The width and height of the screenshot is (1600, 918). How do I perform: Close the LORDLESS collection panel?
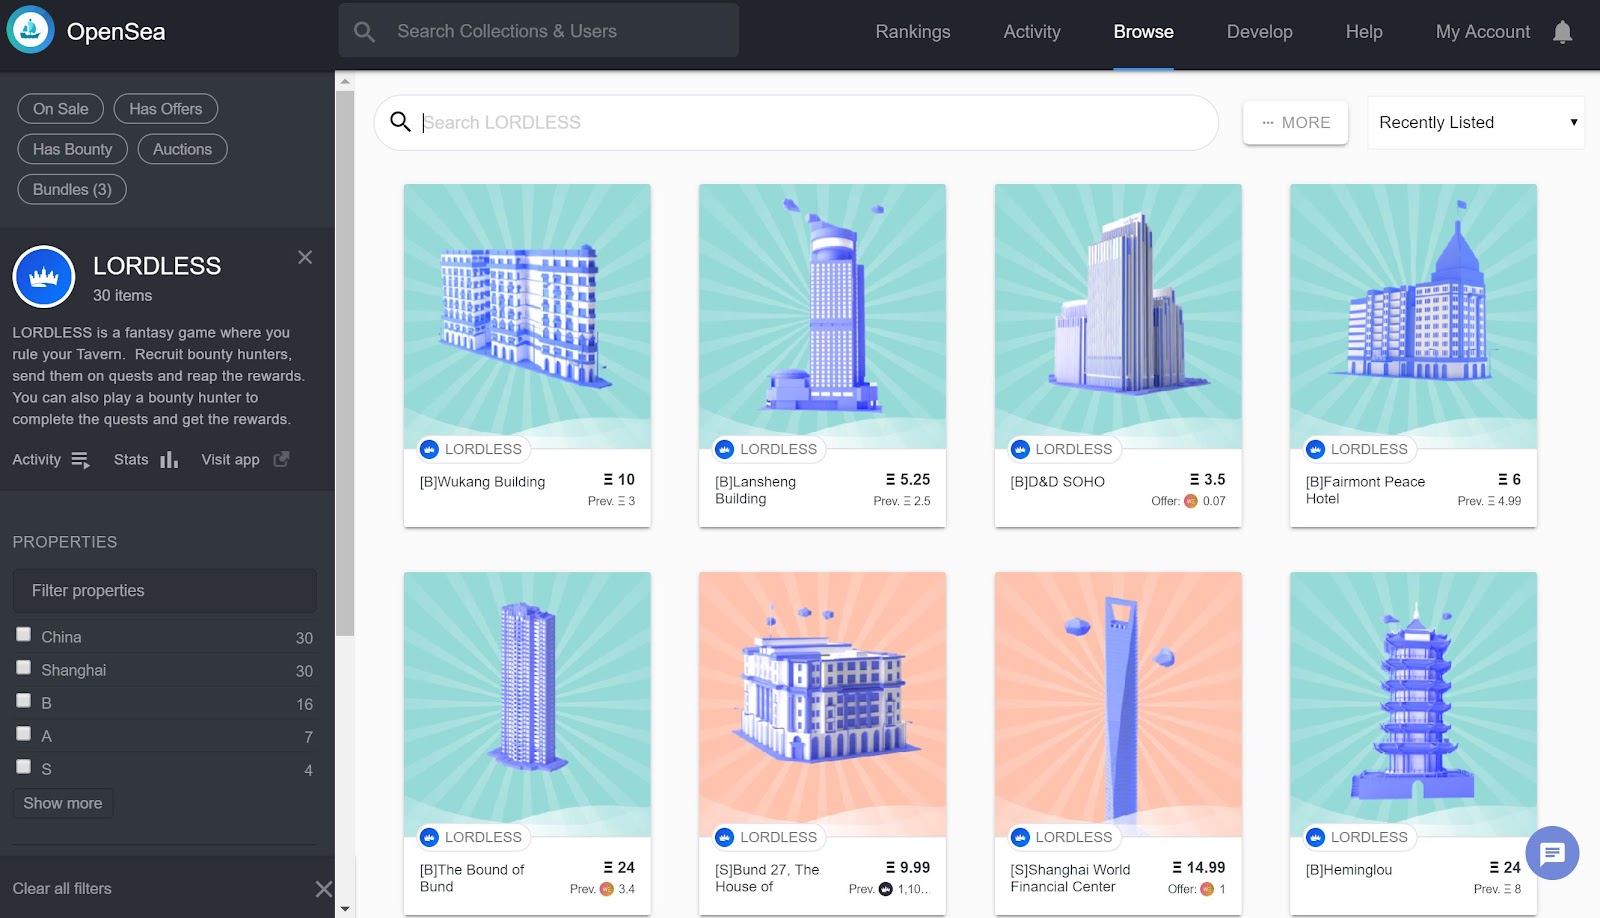305,257
